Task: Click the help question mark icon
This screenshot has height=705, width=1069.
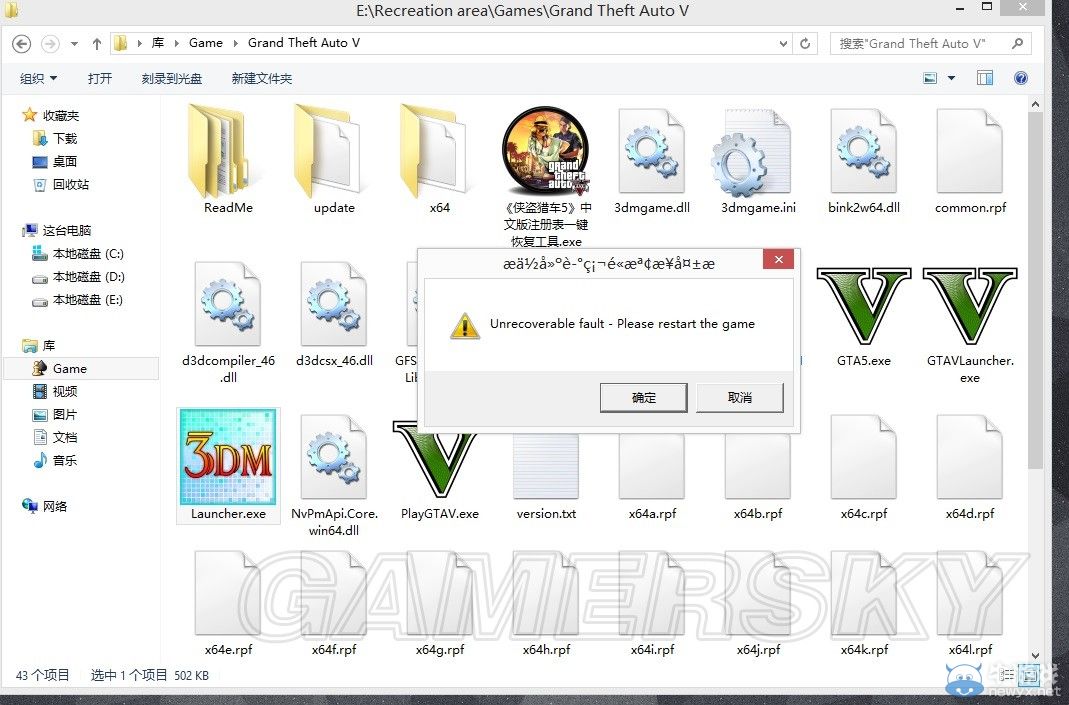Action: coord(1021,78)
